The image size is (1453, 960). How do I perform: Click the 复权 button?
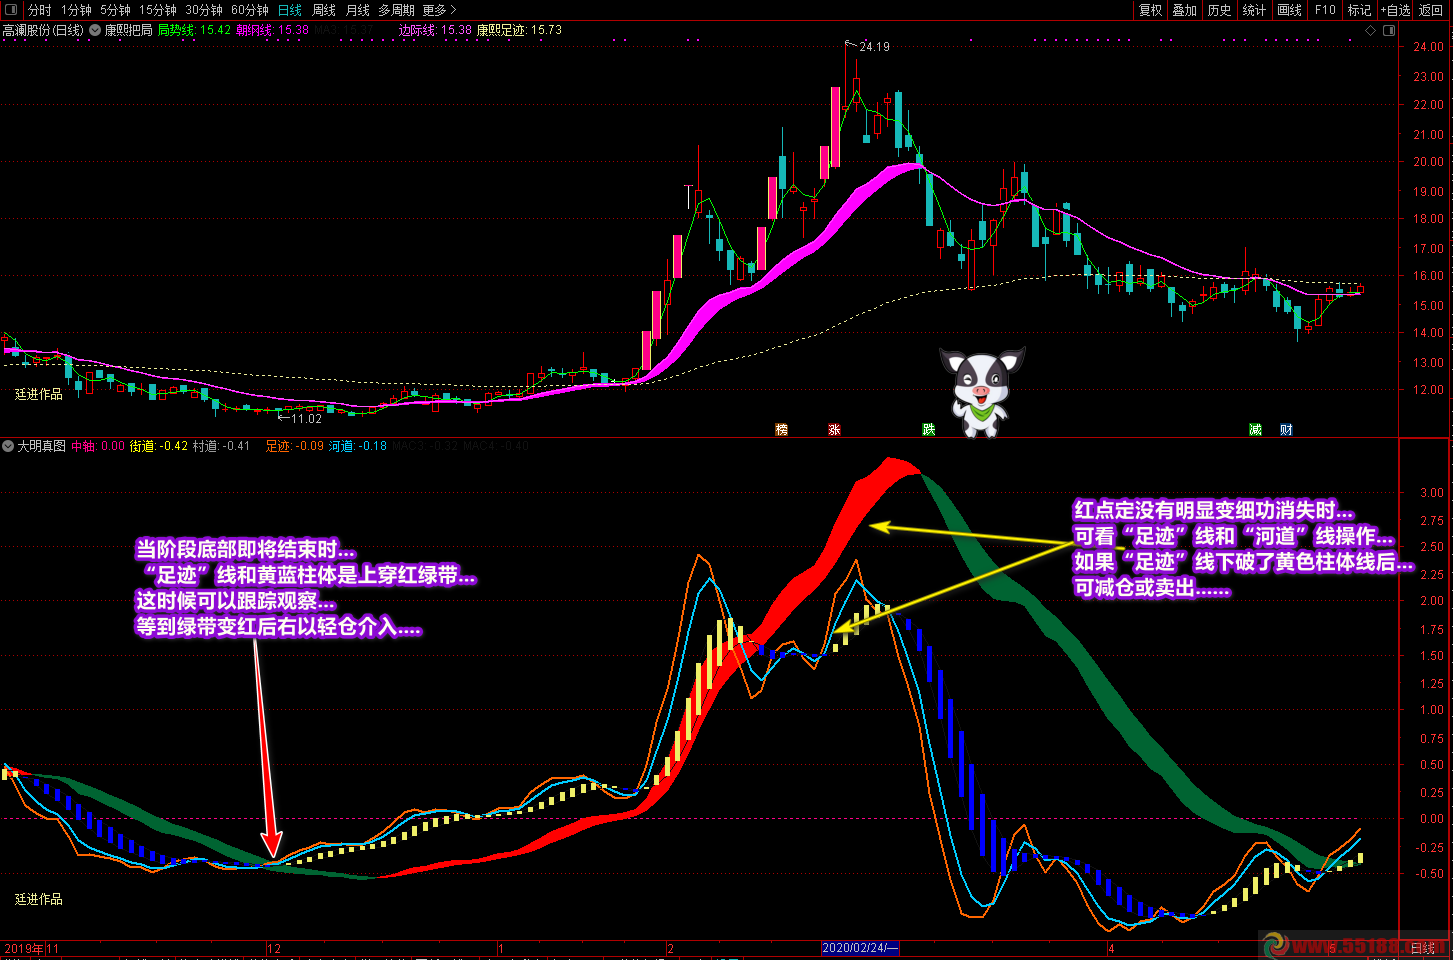click(1151, 10)
